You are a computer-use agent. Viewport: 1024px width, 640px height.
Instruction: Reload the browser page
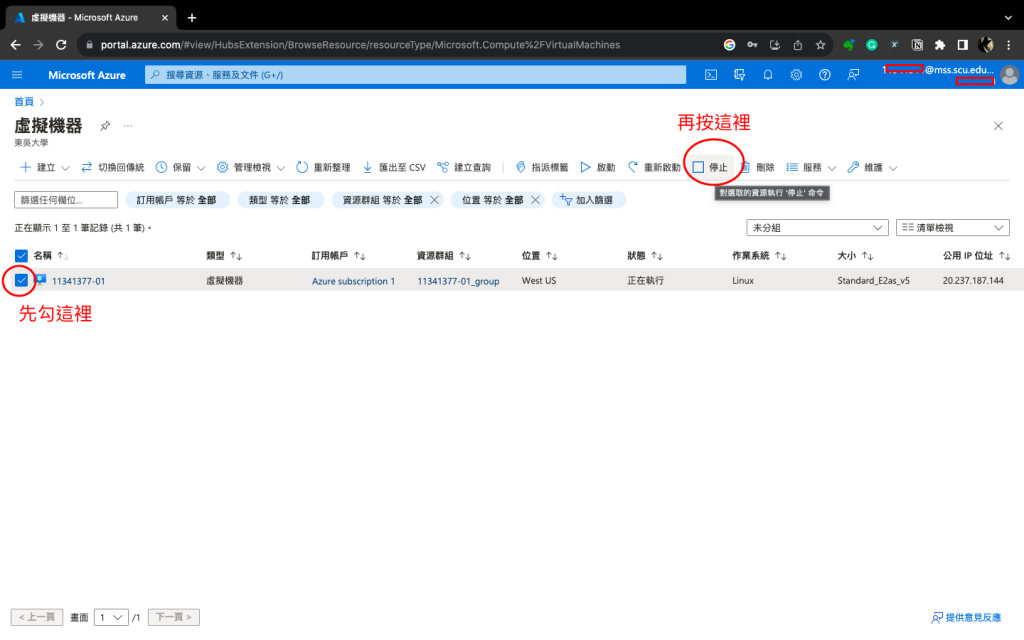(61, 45)
